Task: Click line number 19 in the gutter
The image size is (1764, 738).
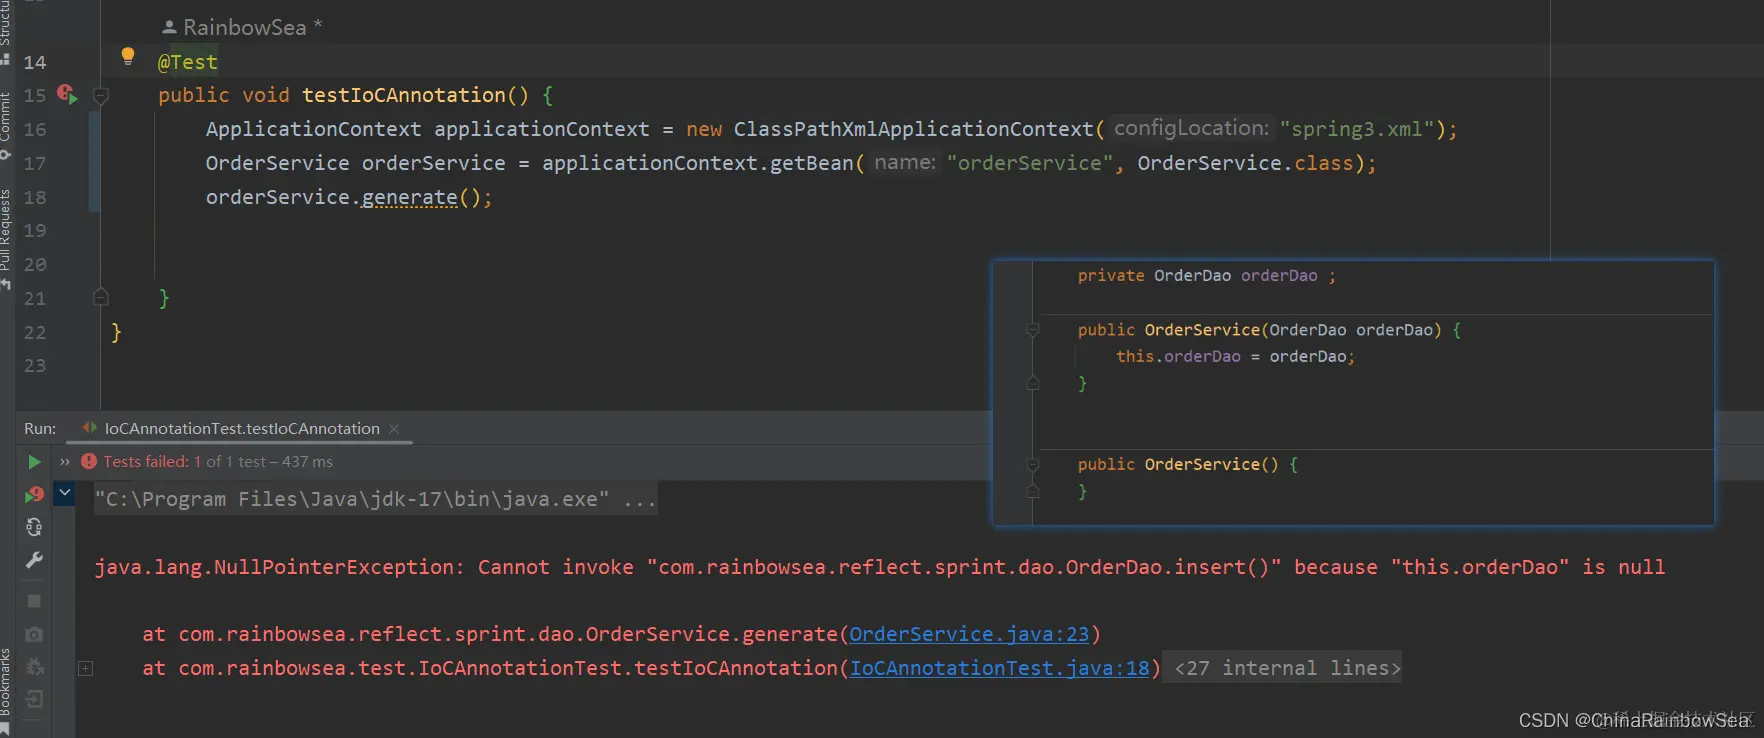Action: coord(35,231)
